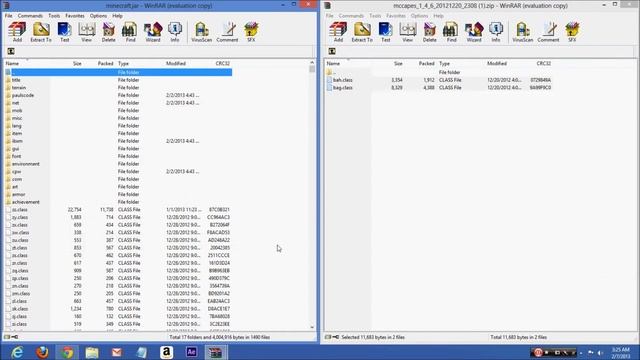Open Options menu in the minecraft.jar window
640x360 pixels.
(98, 16)
